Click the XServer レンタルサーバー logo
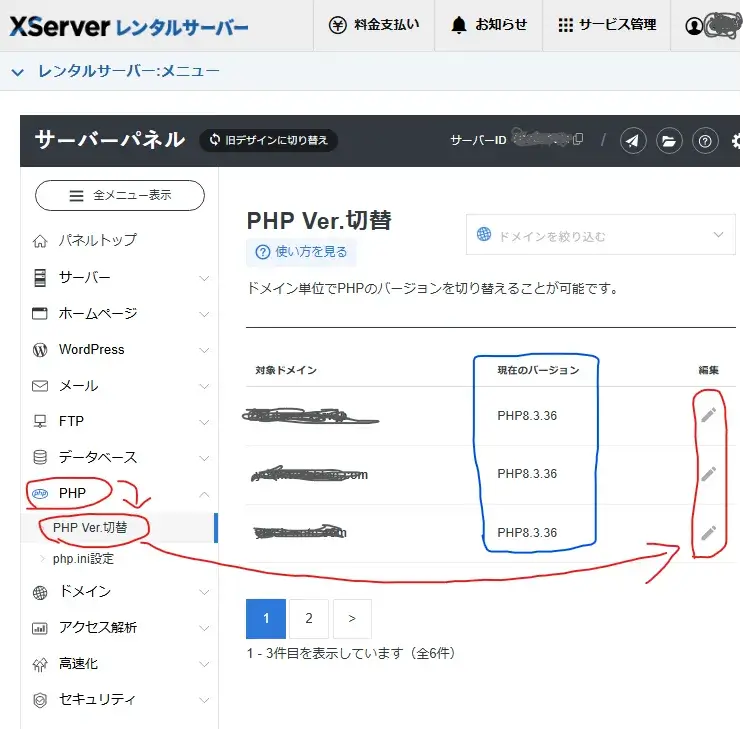Screen dimensions: 744x729 click(x=129, y=27)
